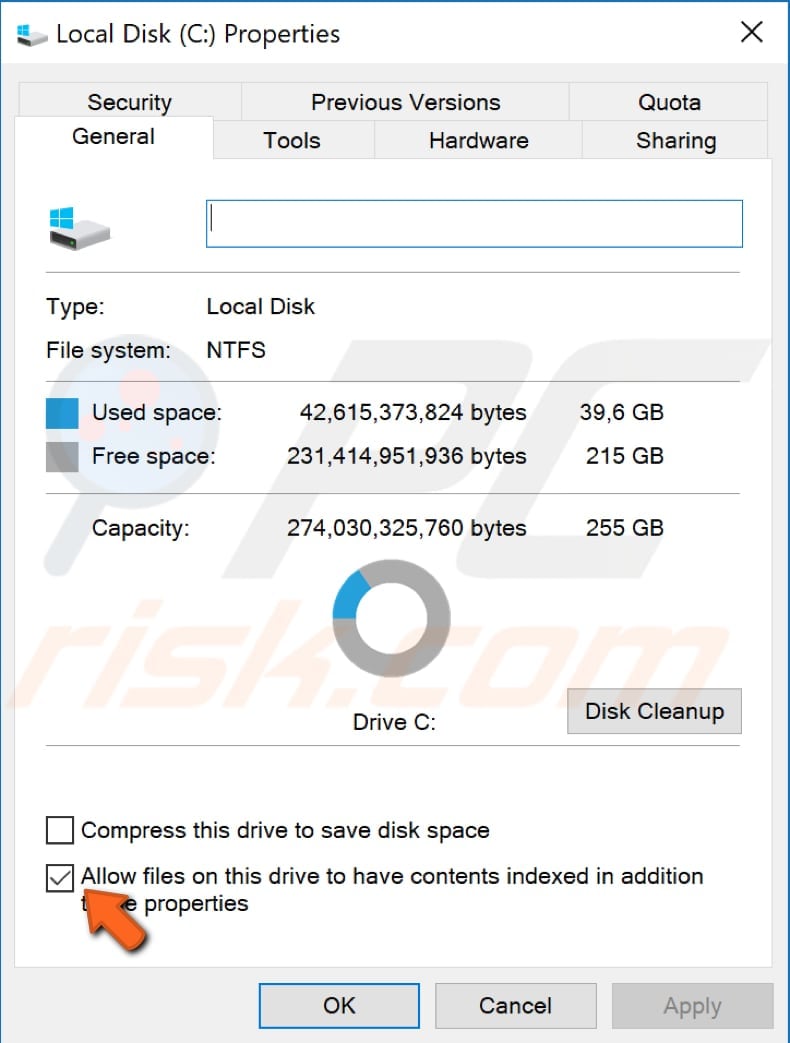
Task: Click the disk usage donut chart
Action: coord(392,619)
